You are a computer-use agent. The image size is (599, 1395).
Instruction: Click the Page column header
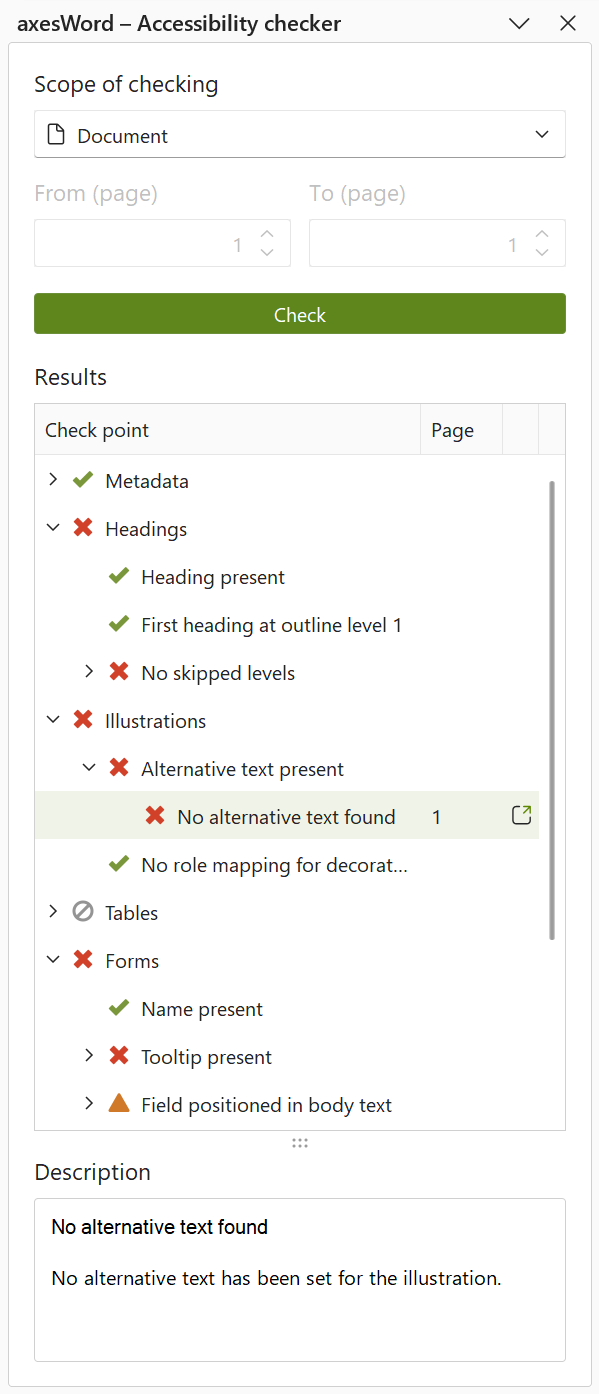461,430
